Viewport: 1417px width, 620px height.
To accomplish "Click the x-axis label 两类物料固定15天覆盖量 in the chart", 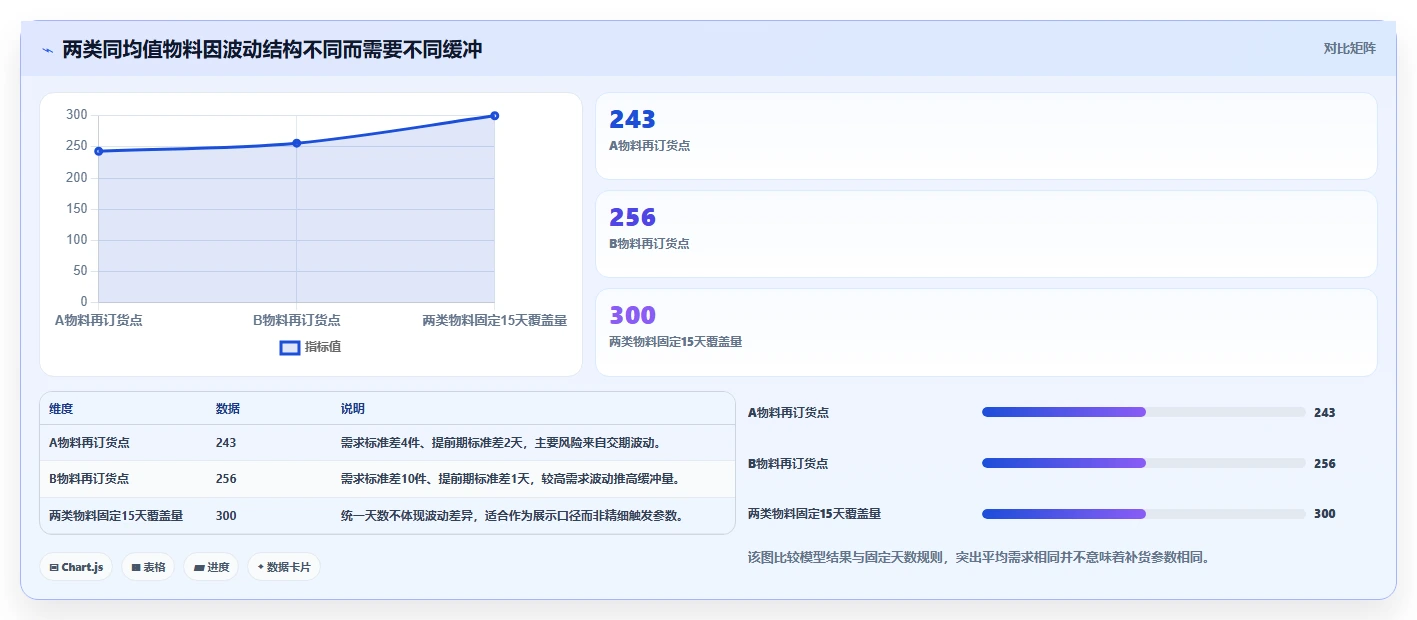I will pyautogui.click(x=495, y=320).
